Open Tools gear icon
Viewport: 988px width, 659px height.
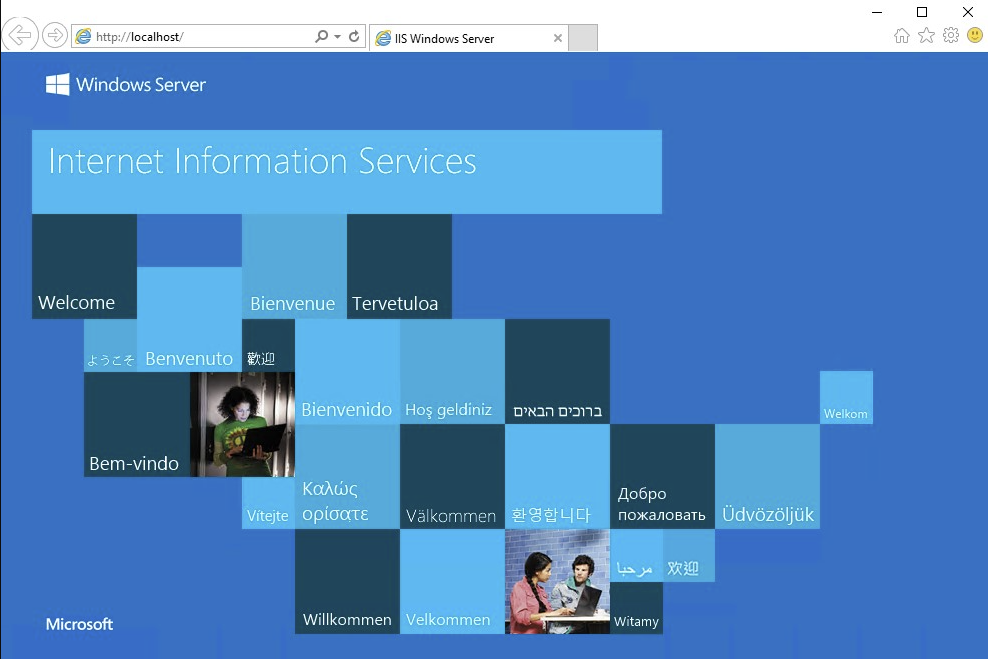[x=951, y=35]
